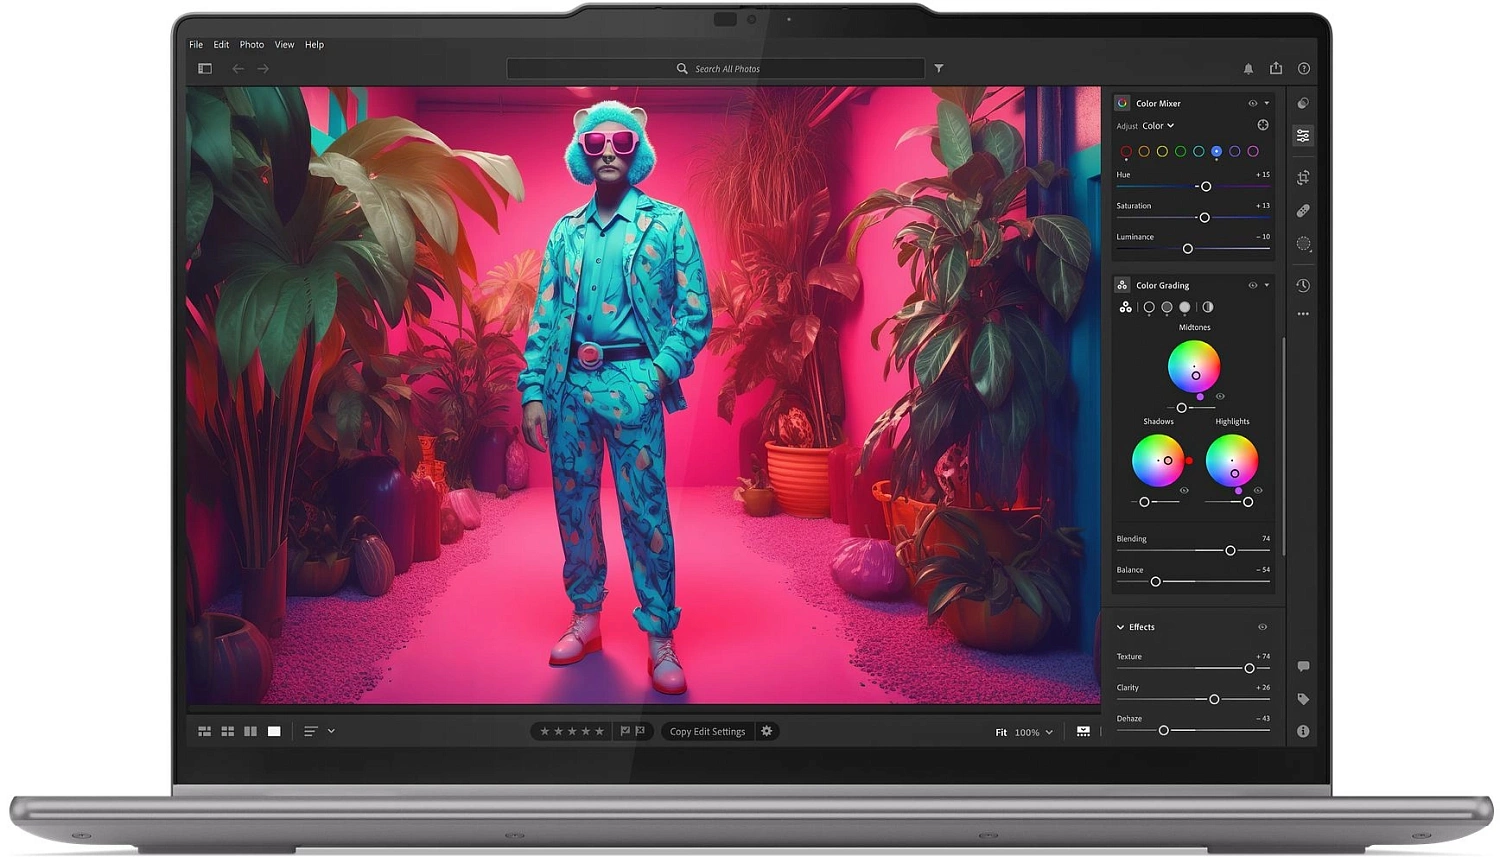Open the Healing brush tool
Image resolution: width=1500 pixels, height=857 pixels.
click(1303, 211)
